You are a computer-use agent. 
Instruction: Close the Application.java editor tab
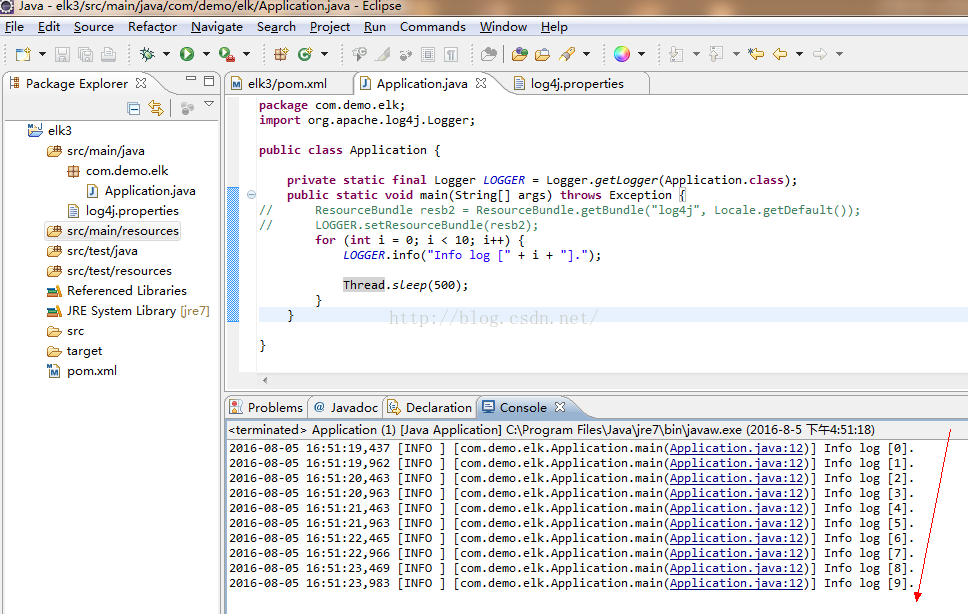[482, 83]
